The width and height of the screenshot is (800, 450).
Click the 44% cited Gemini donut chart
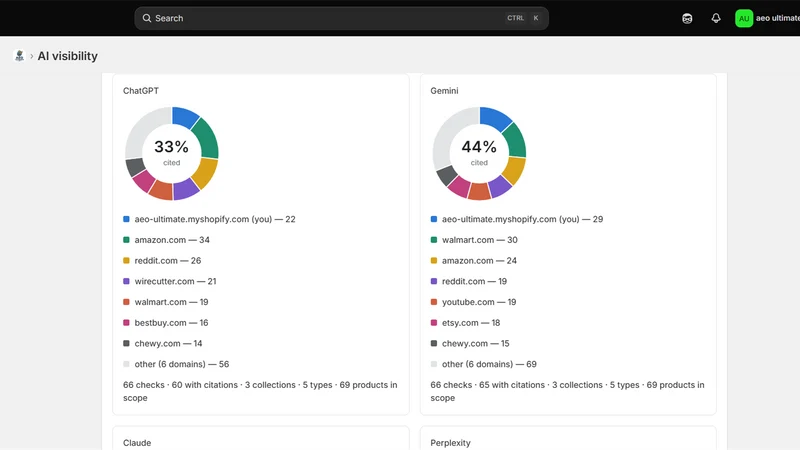479,153
